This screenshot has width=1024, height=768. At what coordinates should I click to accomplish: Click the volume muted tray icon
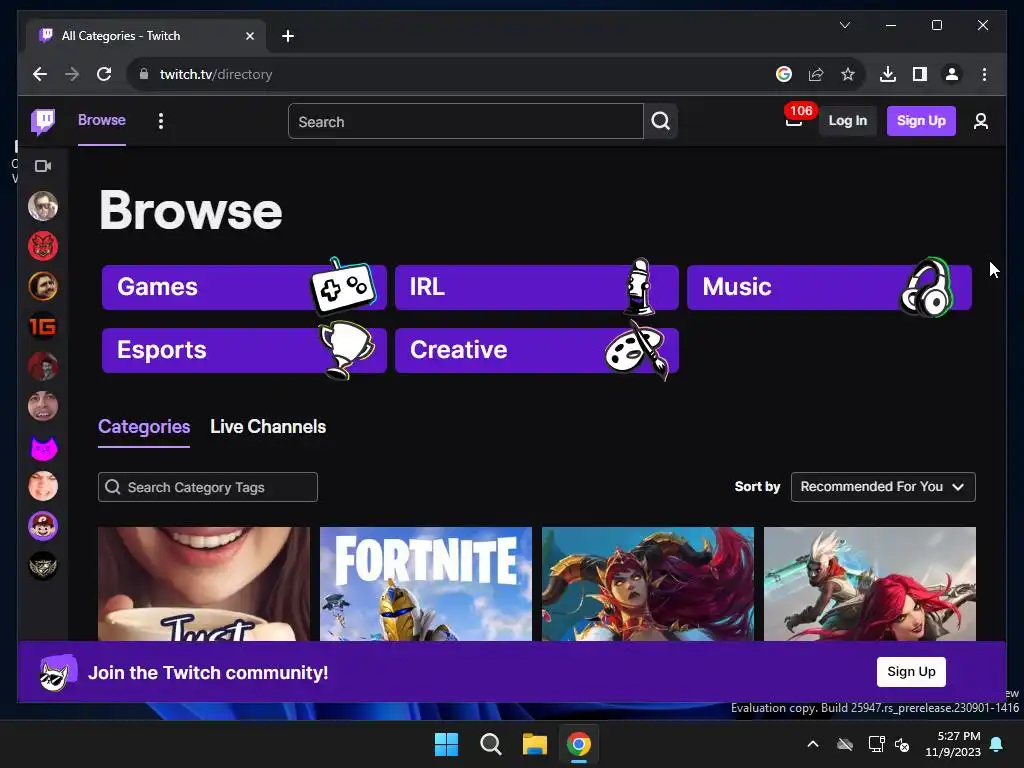pyautogui.click(x=902, y=744)
